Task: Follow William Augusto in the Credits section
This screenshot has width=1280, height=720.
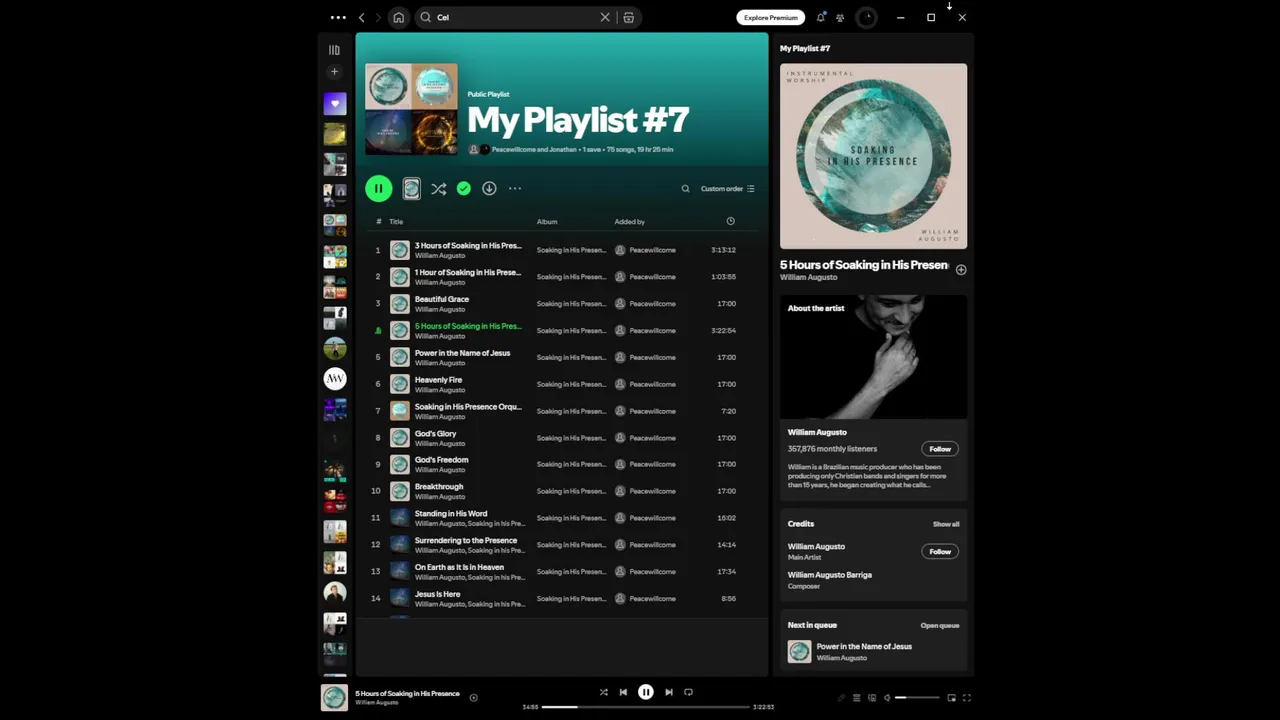Action: click(x=940, y=551)
